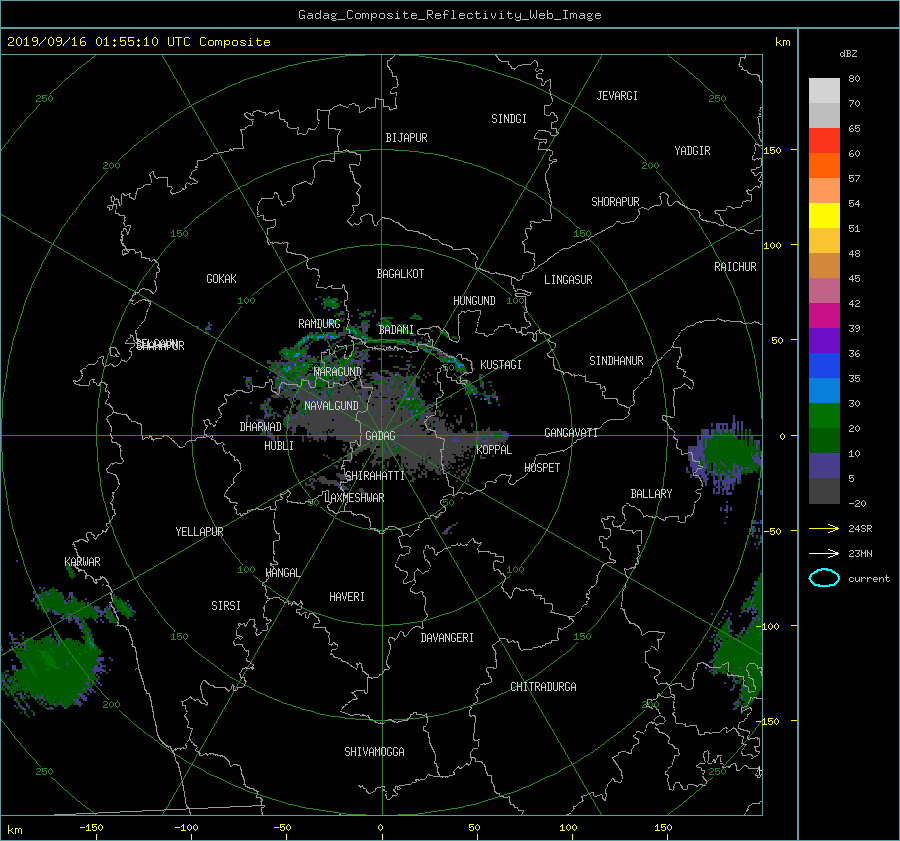Screen dimensions: 900x841
Task: Click the YADGIR town label
Action: tap(692, 151)
